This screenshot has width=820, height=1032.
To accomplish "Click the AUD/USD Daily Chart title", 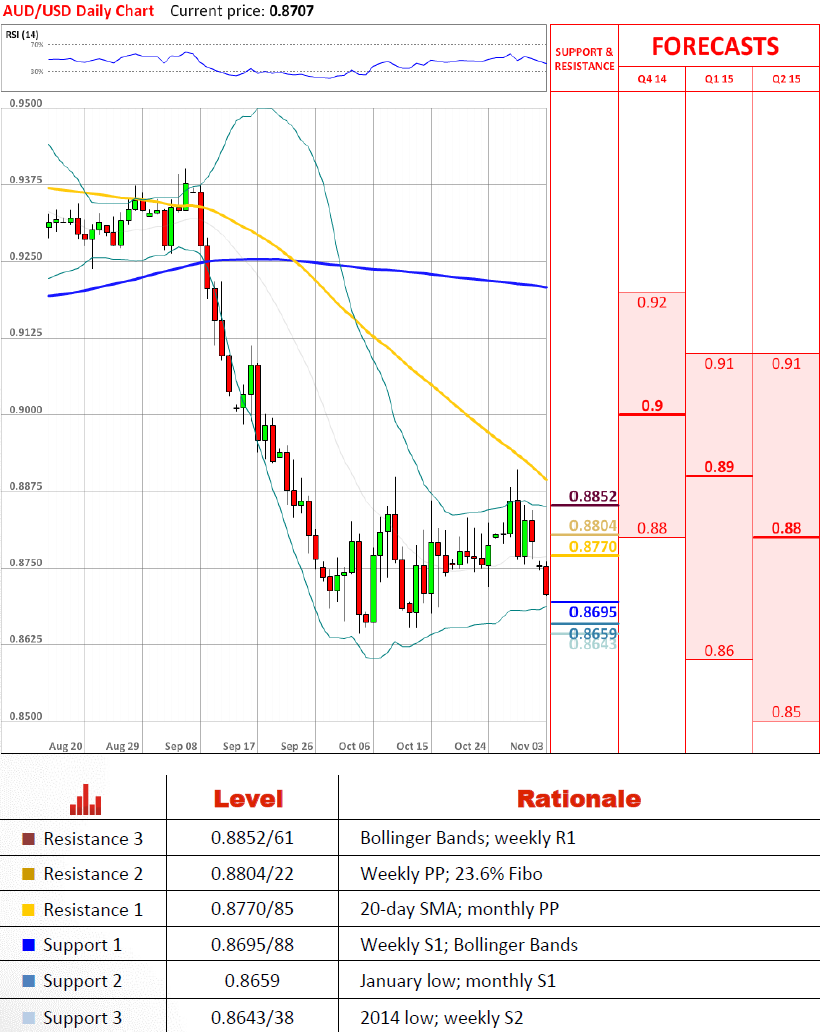I will tap(78, 11).
